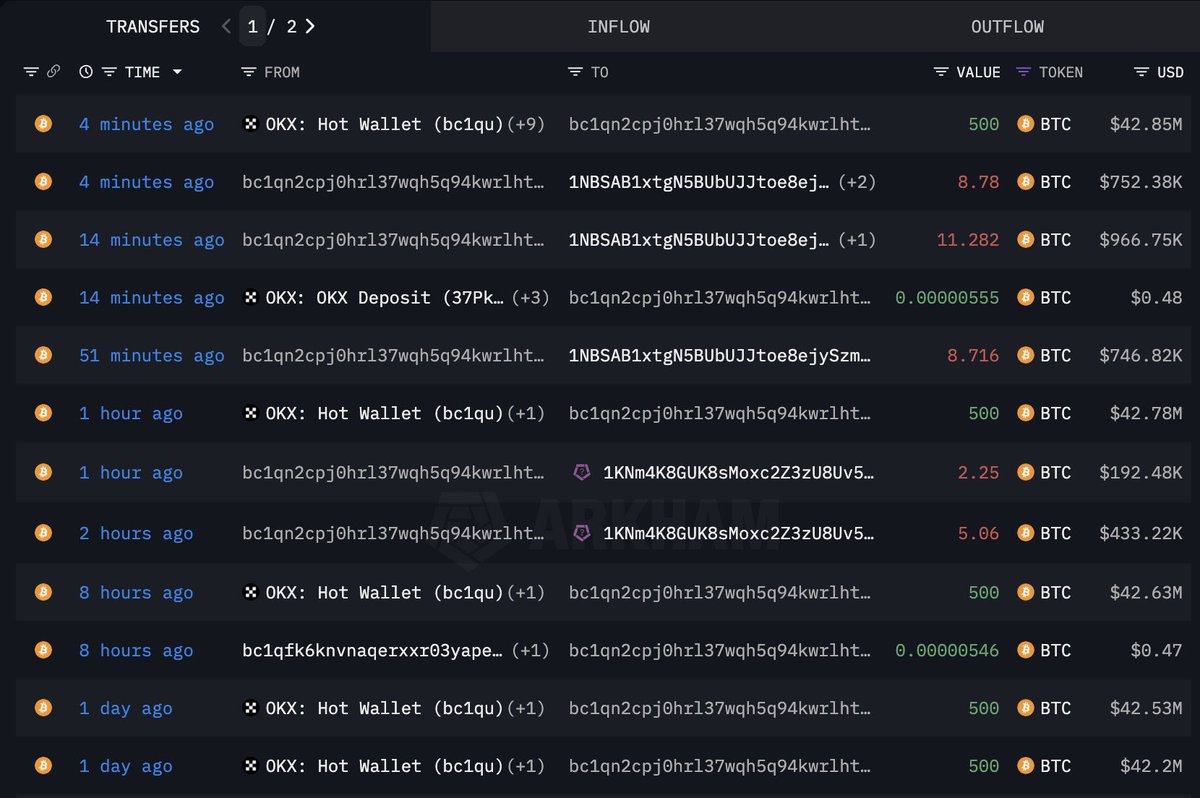Image resolution: width=1200 pixels, height=798 pixels.
Task: Open 'bc1qfk6knvnaqerxxr03yape…' sender address
Action: point(373,651)
